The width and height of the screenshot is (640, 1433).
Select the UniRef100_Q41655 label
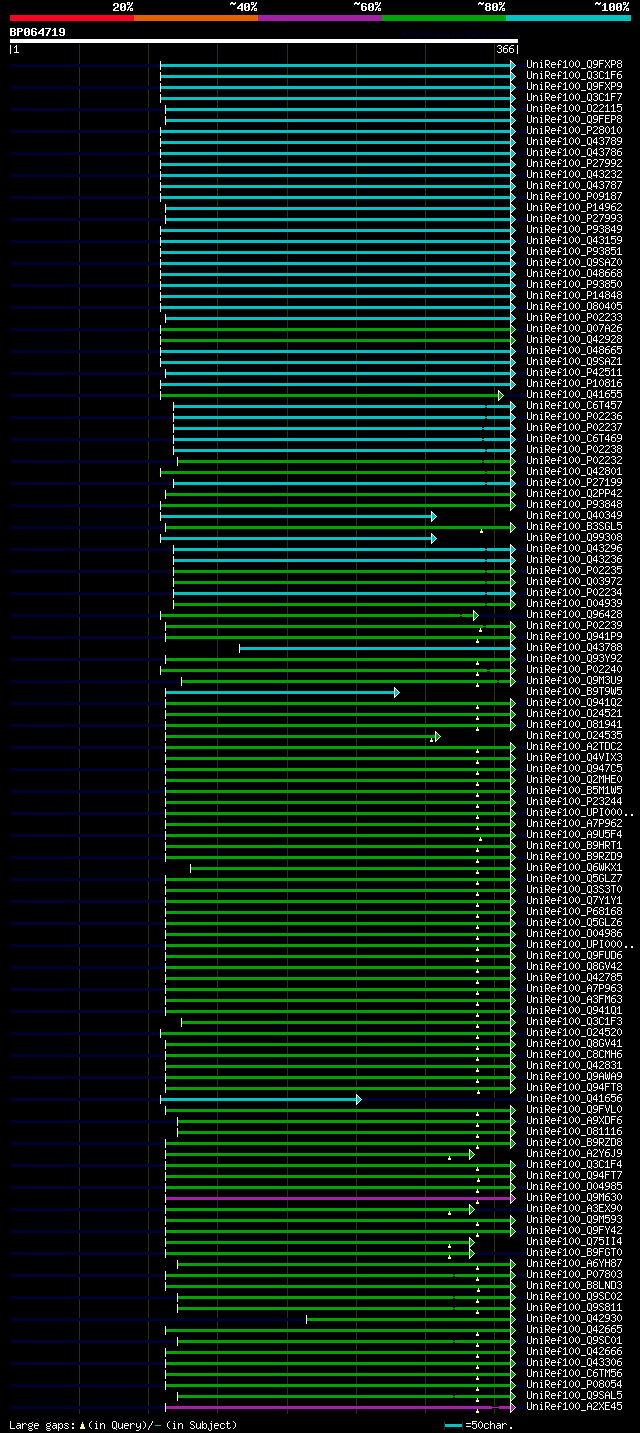(574, 395)
